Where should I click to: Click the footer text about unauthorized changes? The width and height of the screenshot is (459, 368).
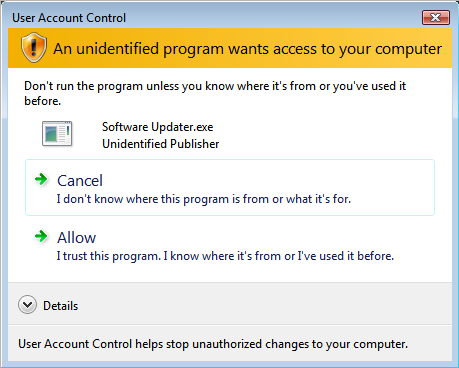[213, 344]
